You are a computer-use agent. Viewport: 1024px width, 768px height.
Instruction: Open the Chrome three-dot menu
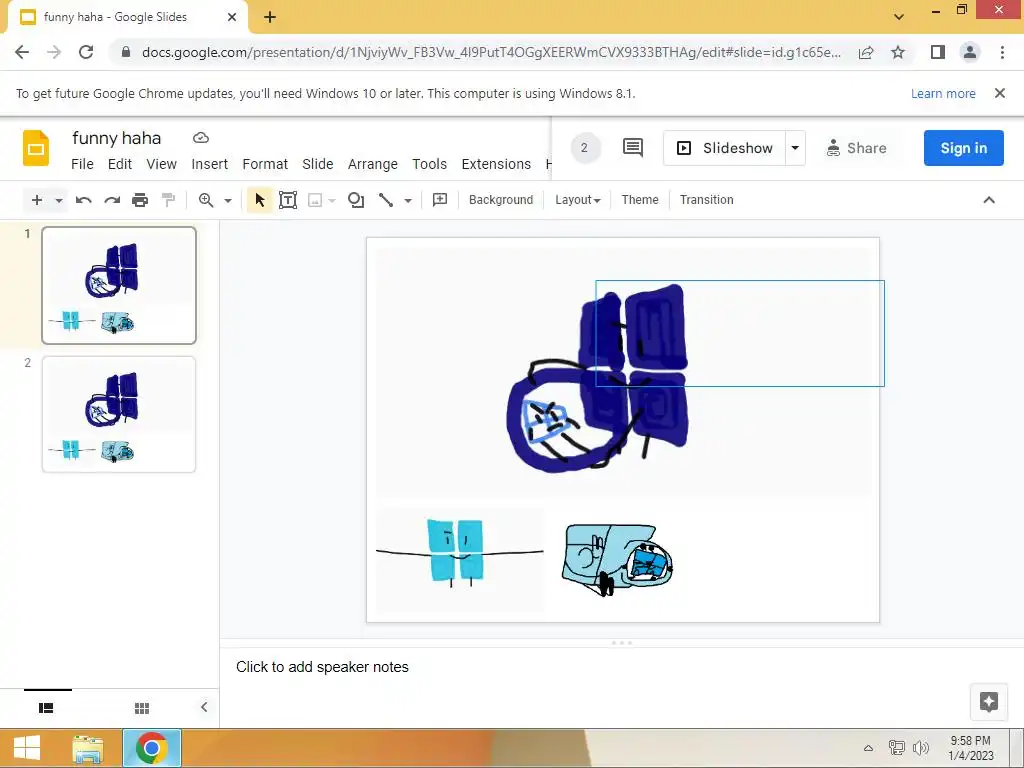1002,52
